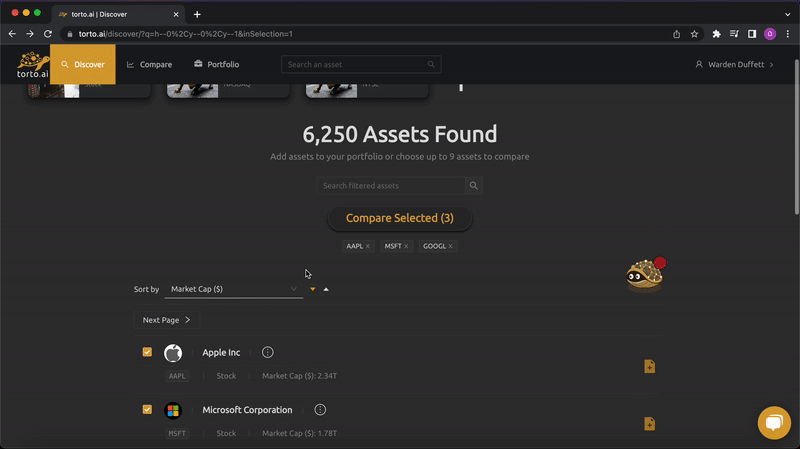Viewport: 800px width, 449px height.
Task: Open Chrome profile avatar
Action: coord(770,34)
